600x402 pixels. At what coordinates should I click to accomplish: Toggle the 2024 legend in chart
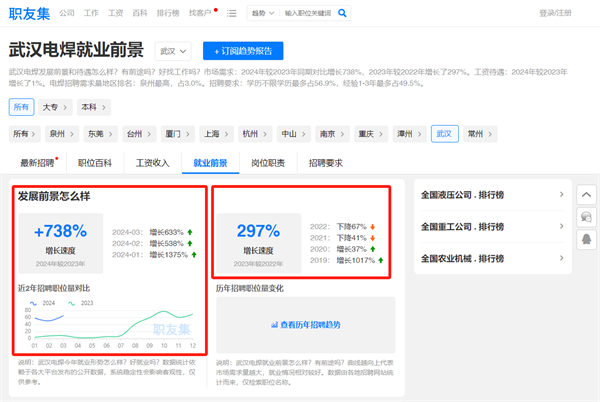[42, 303]
